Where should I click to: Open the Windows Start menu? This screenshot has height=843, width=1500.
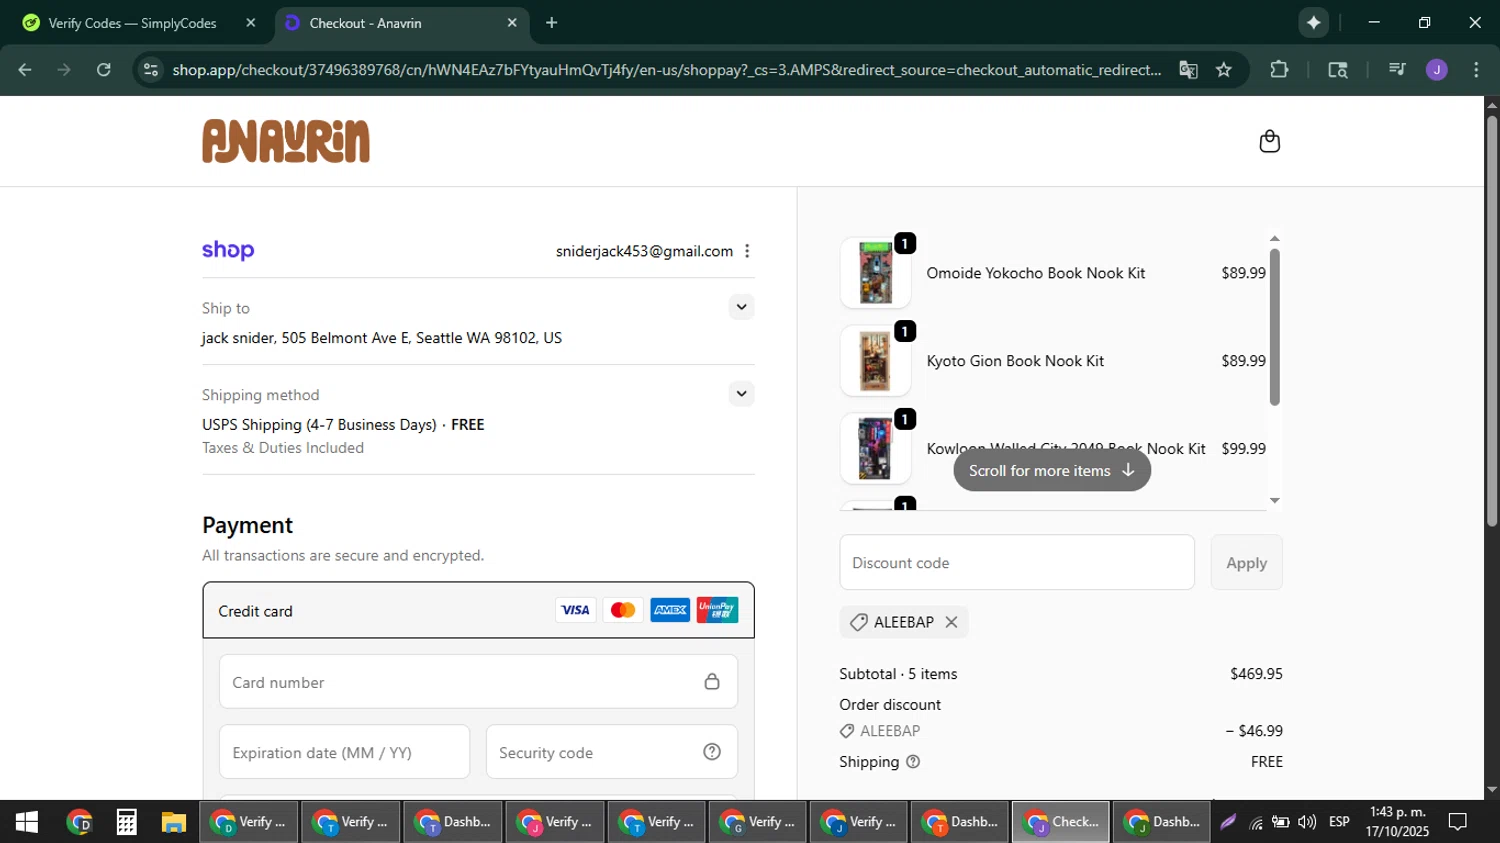tap(26, 822)
